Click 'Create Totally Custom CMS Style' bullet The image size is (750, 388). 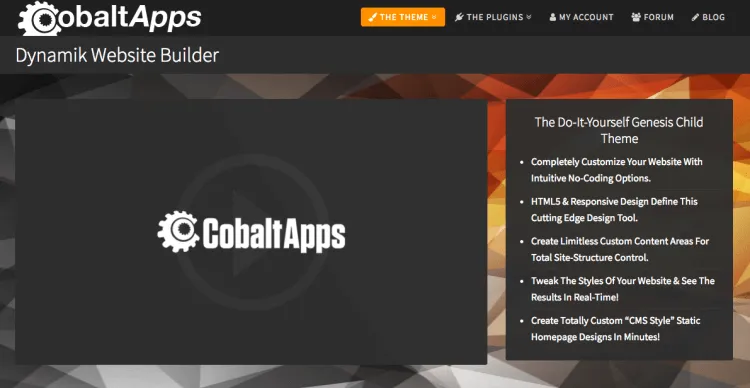tap(616, 329)
